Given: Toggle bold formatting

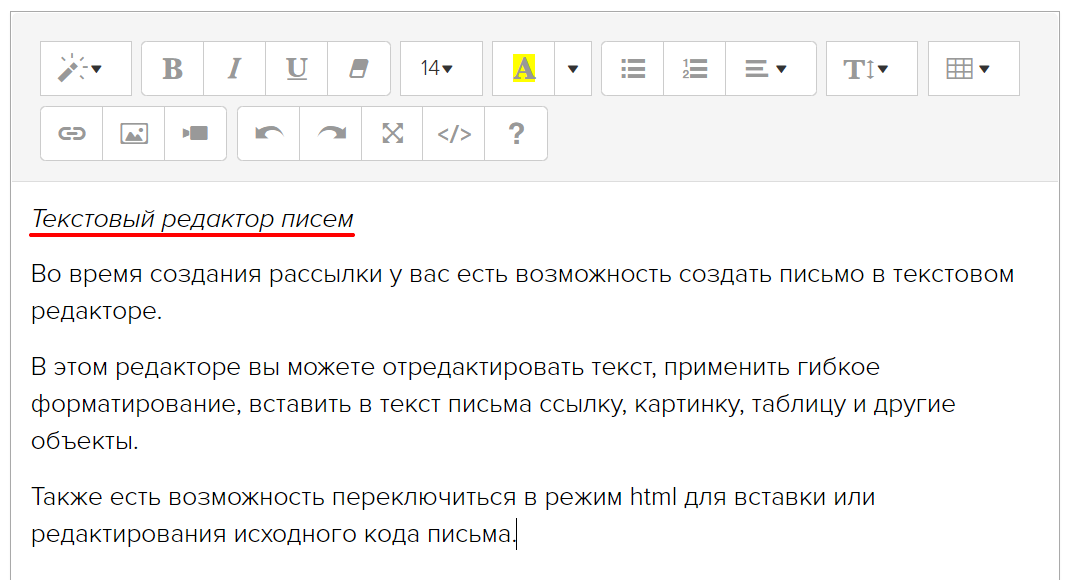Looking at the screenshot, I should tap(172, 69).
